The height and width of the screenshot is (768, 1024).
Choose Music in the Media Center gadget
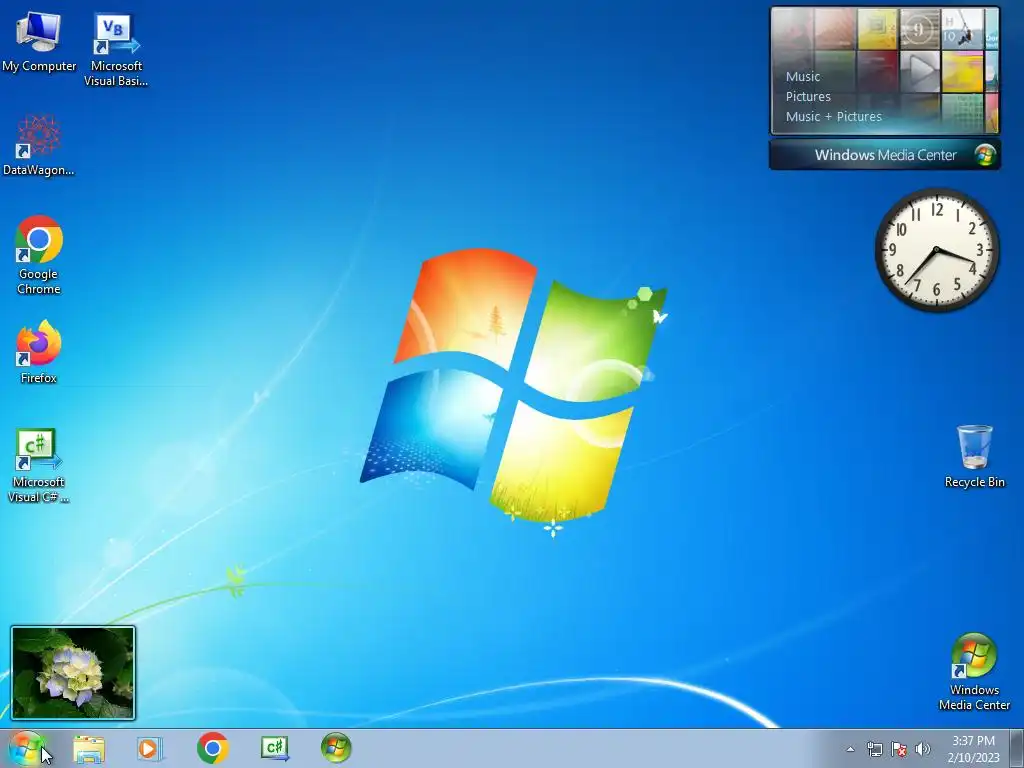803,76
